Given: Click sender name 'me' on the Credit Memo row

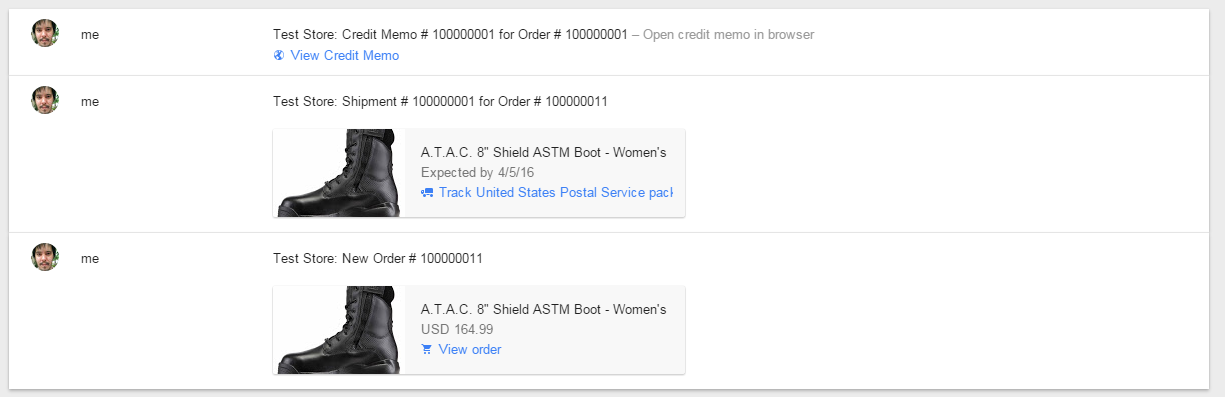Looking at the screenshot, I should (90, 34).
